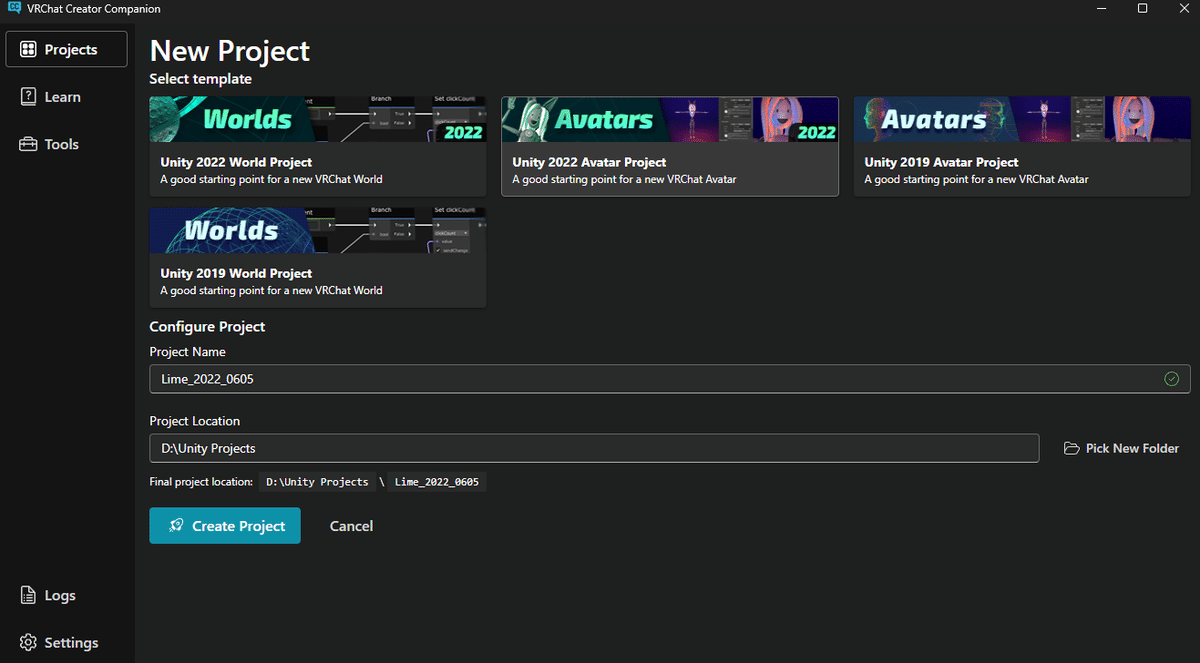The height and width of the screenshot is (663, 1200).
Task: Click the Unity 2019 Worlds banner thumbnail
Action: 318,231
